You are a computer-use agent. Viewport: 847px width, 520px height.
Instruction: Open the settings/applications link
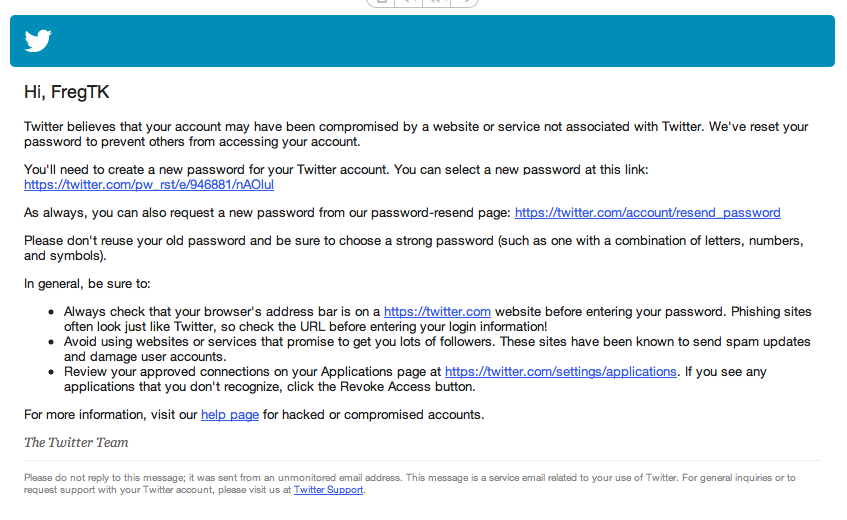point(560,372)
